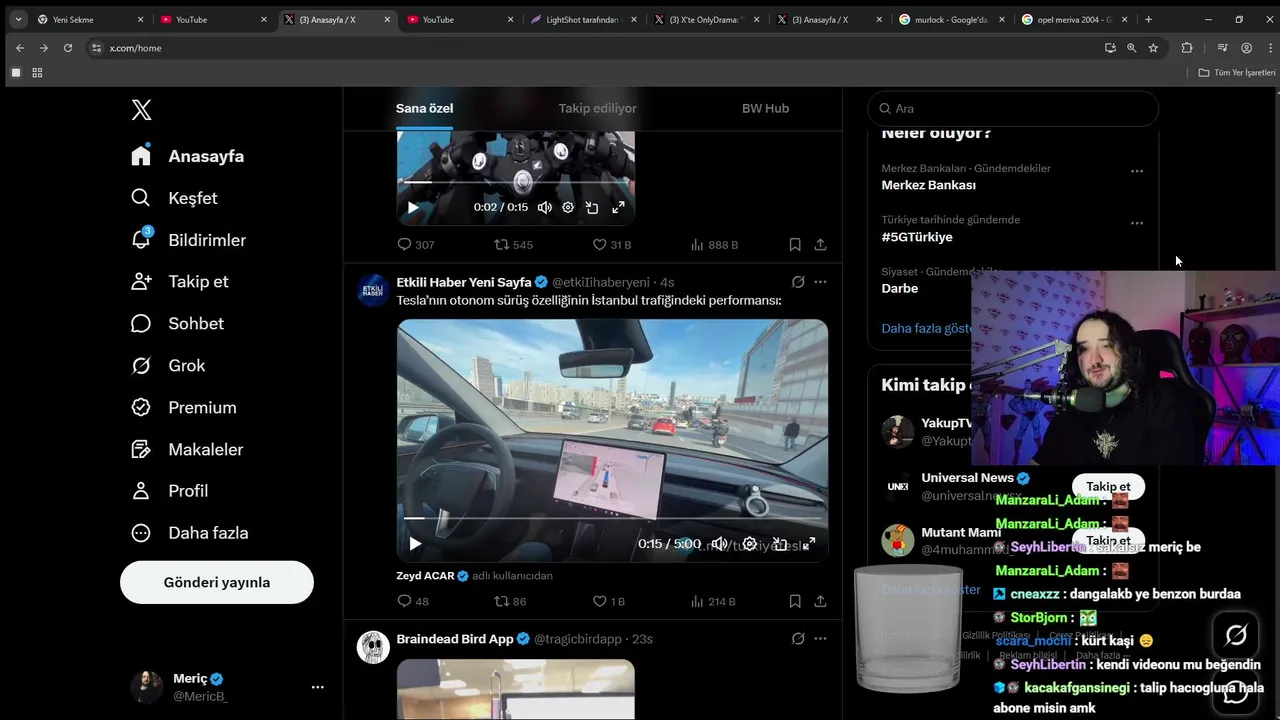The height and width of the screenshot is (720, 1280).
Task: Open settings gear on top video
Action: 568,207
